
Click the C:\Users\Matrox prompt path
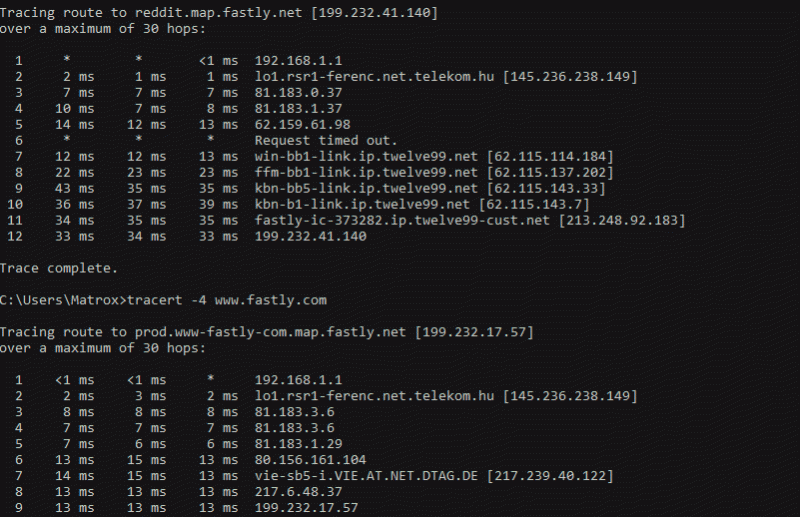tap(60, 300)
